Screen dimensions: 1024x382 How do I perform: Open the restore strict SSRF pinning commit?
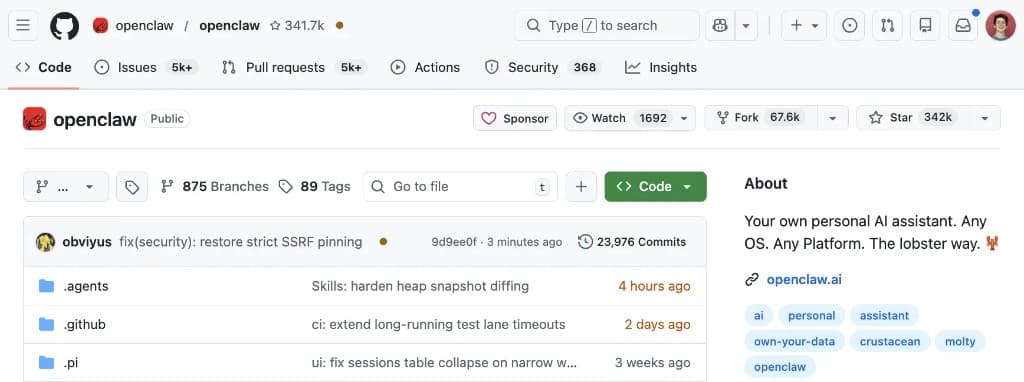tap(240, 242)
